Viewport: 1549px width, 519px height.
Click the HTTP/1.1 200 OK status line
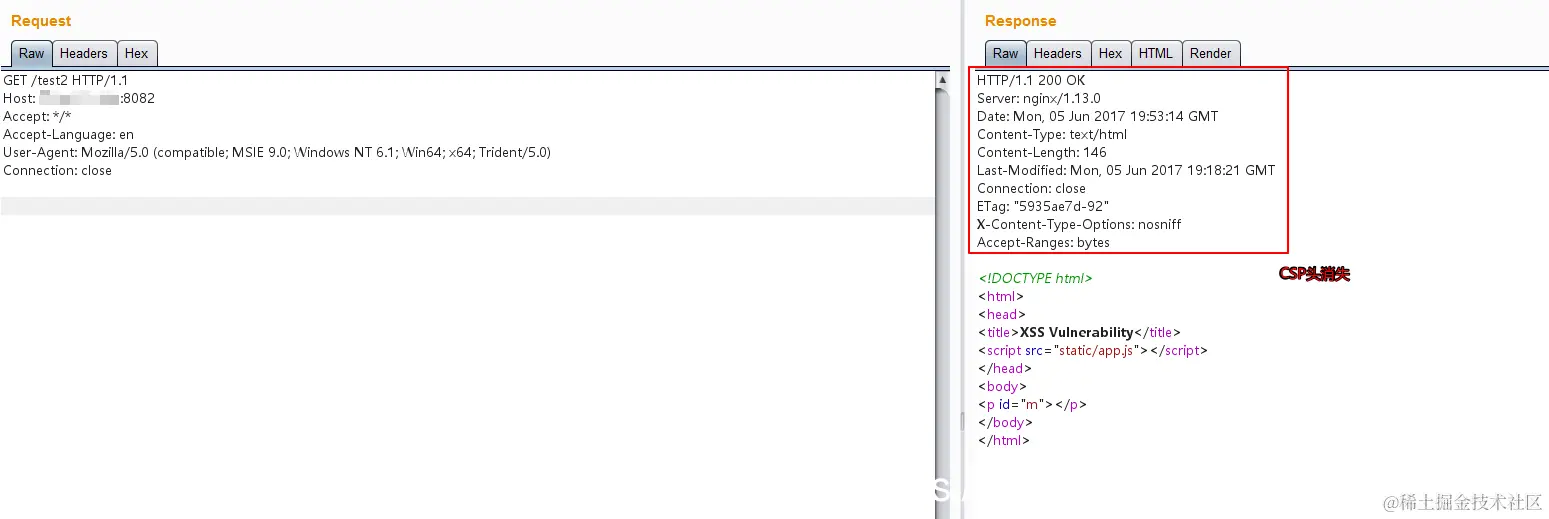click(x=1031, y=80)
